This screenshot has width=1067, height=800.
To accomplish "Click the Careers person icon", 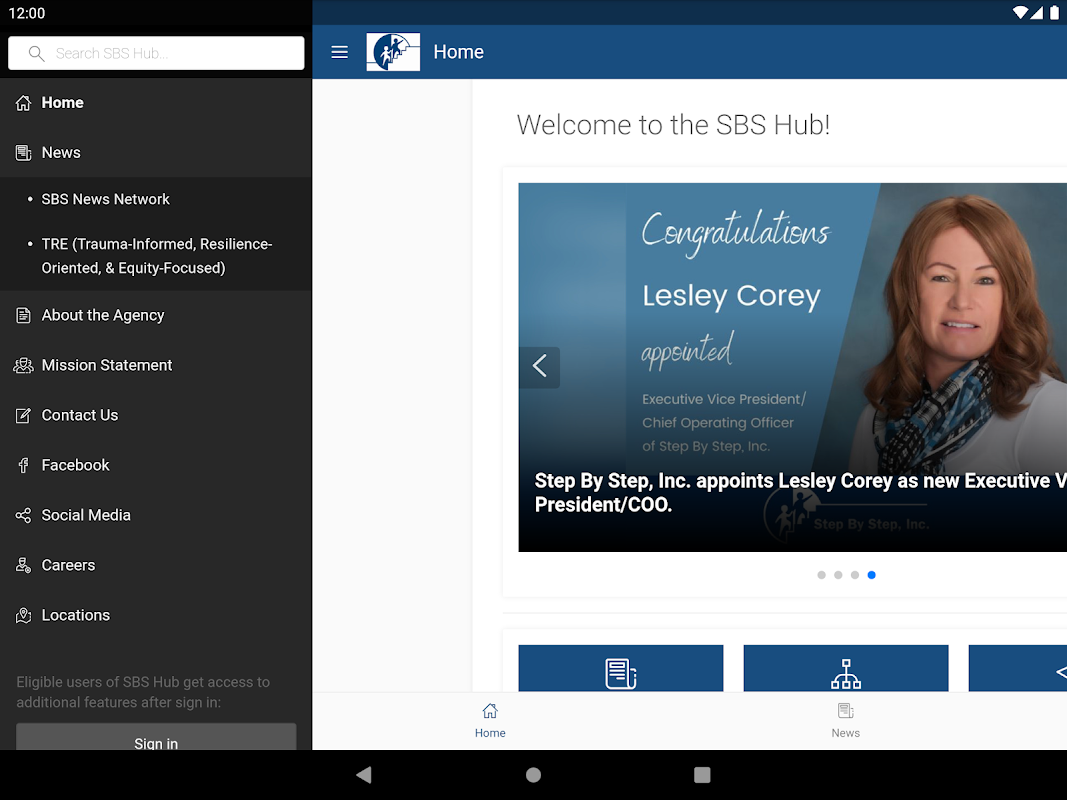I will (23, 565).
